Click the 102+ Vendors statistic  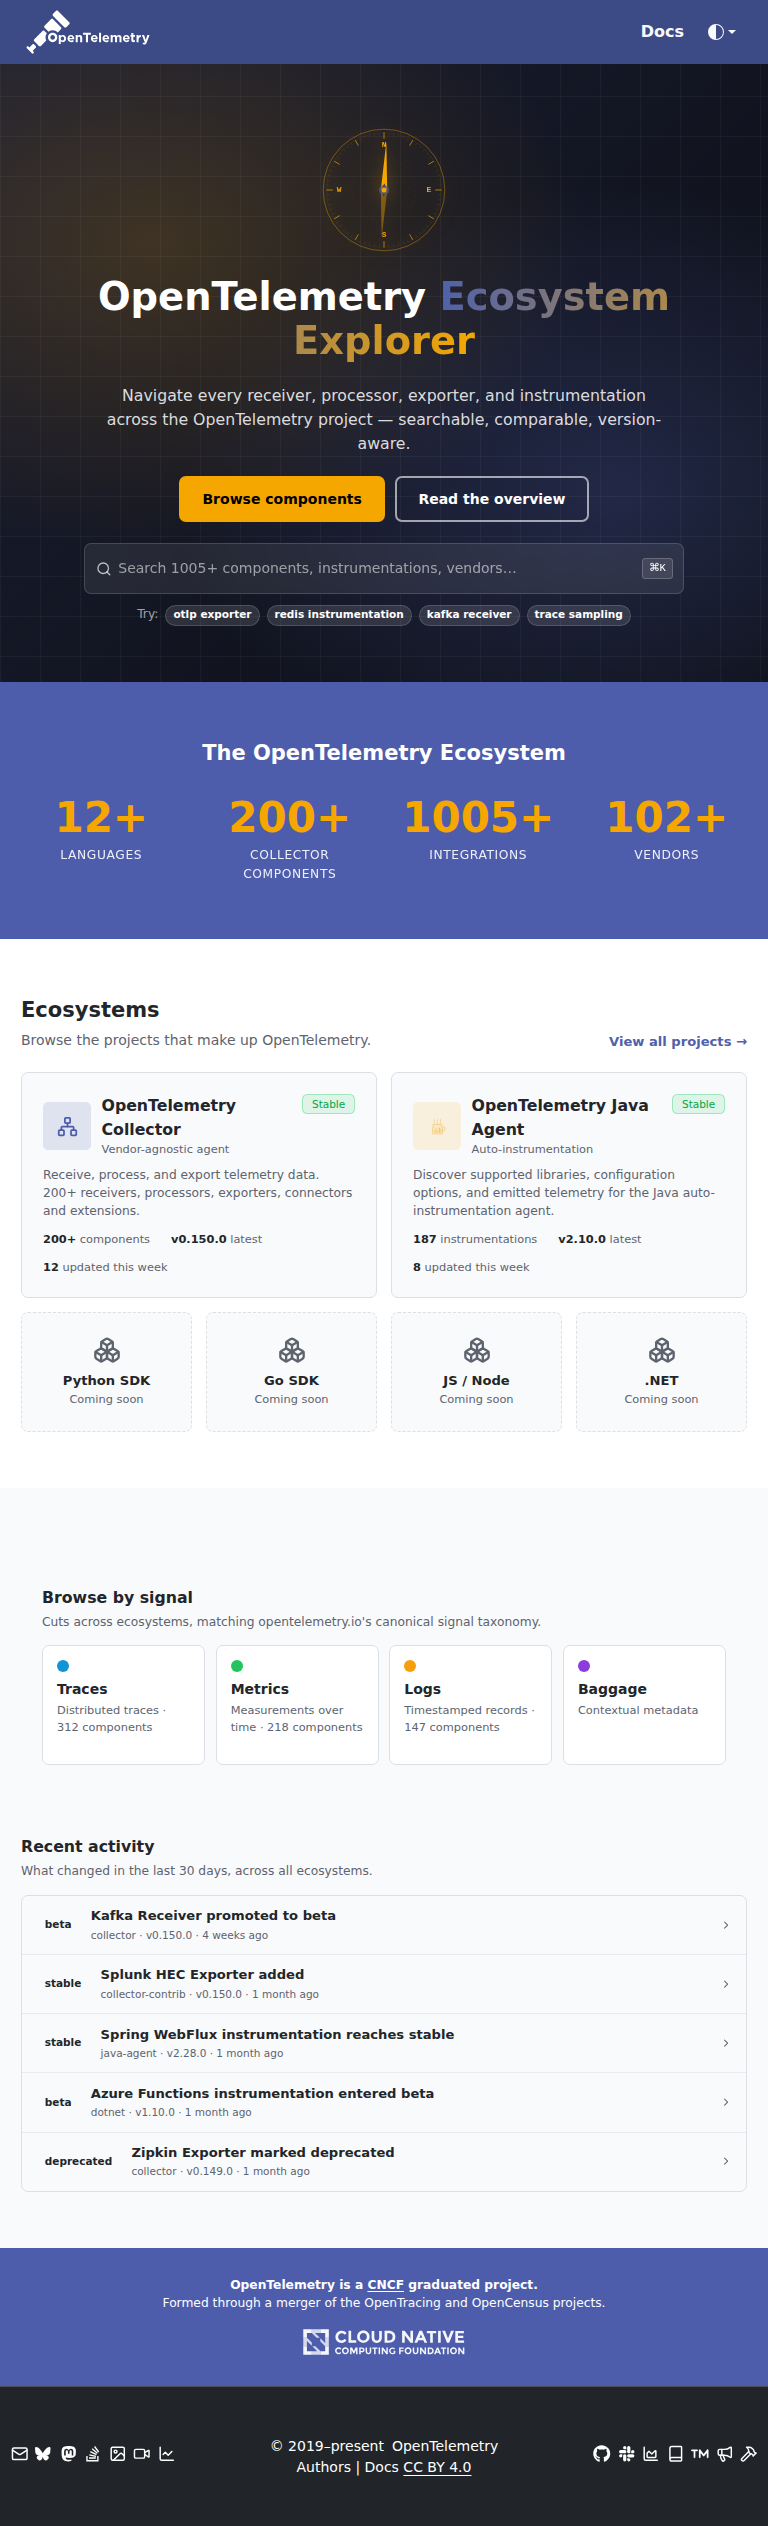coord(666,830)
